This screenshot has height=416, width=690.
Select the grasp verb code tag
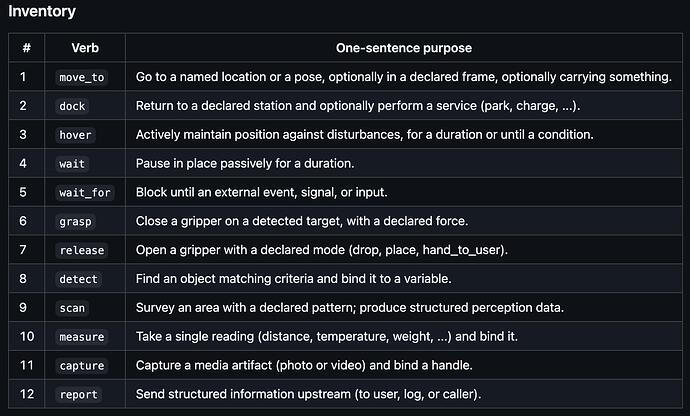coord(75,221)
